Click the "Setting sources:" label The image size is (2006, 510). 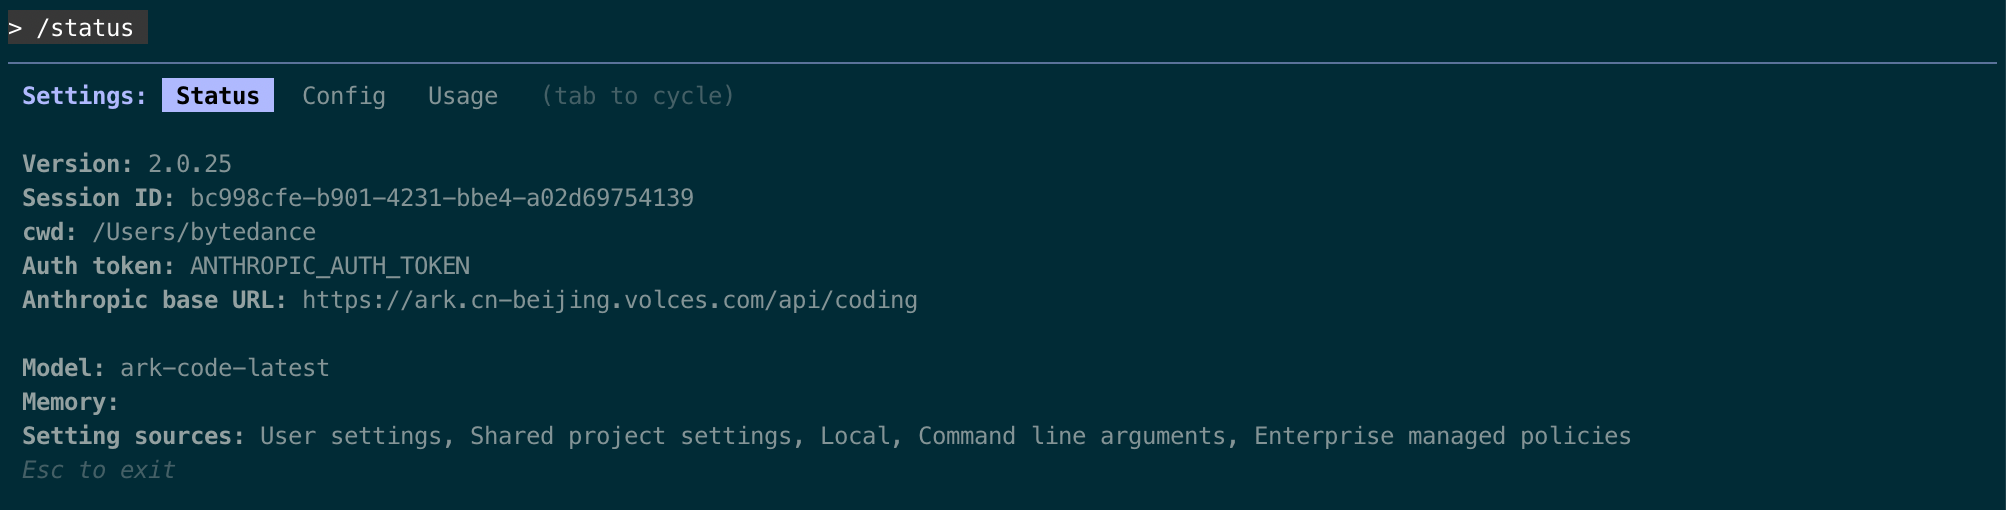tap(133, 436)
